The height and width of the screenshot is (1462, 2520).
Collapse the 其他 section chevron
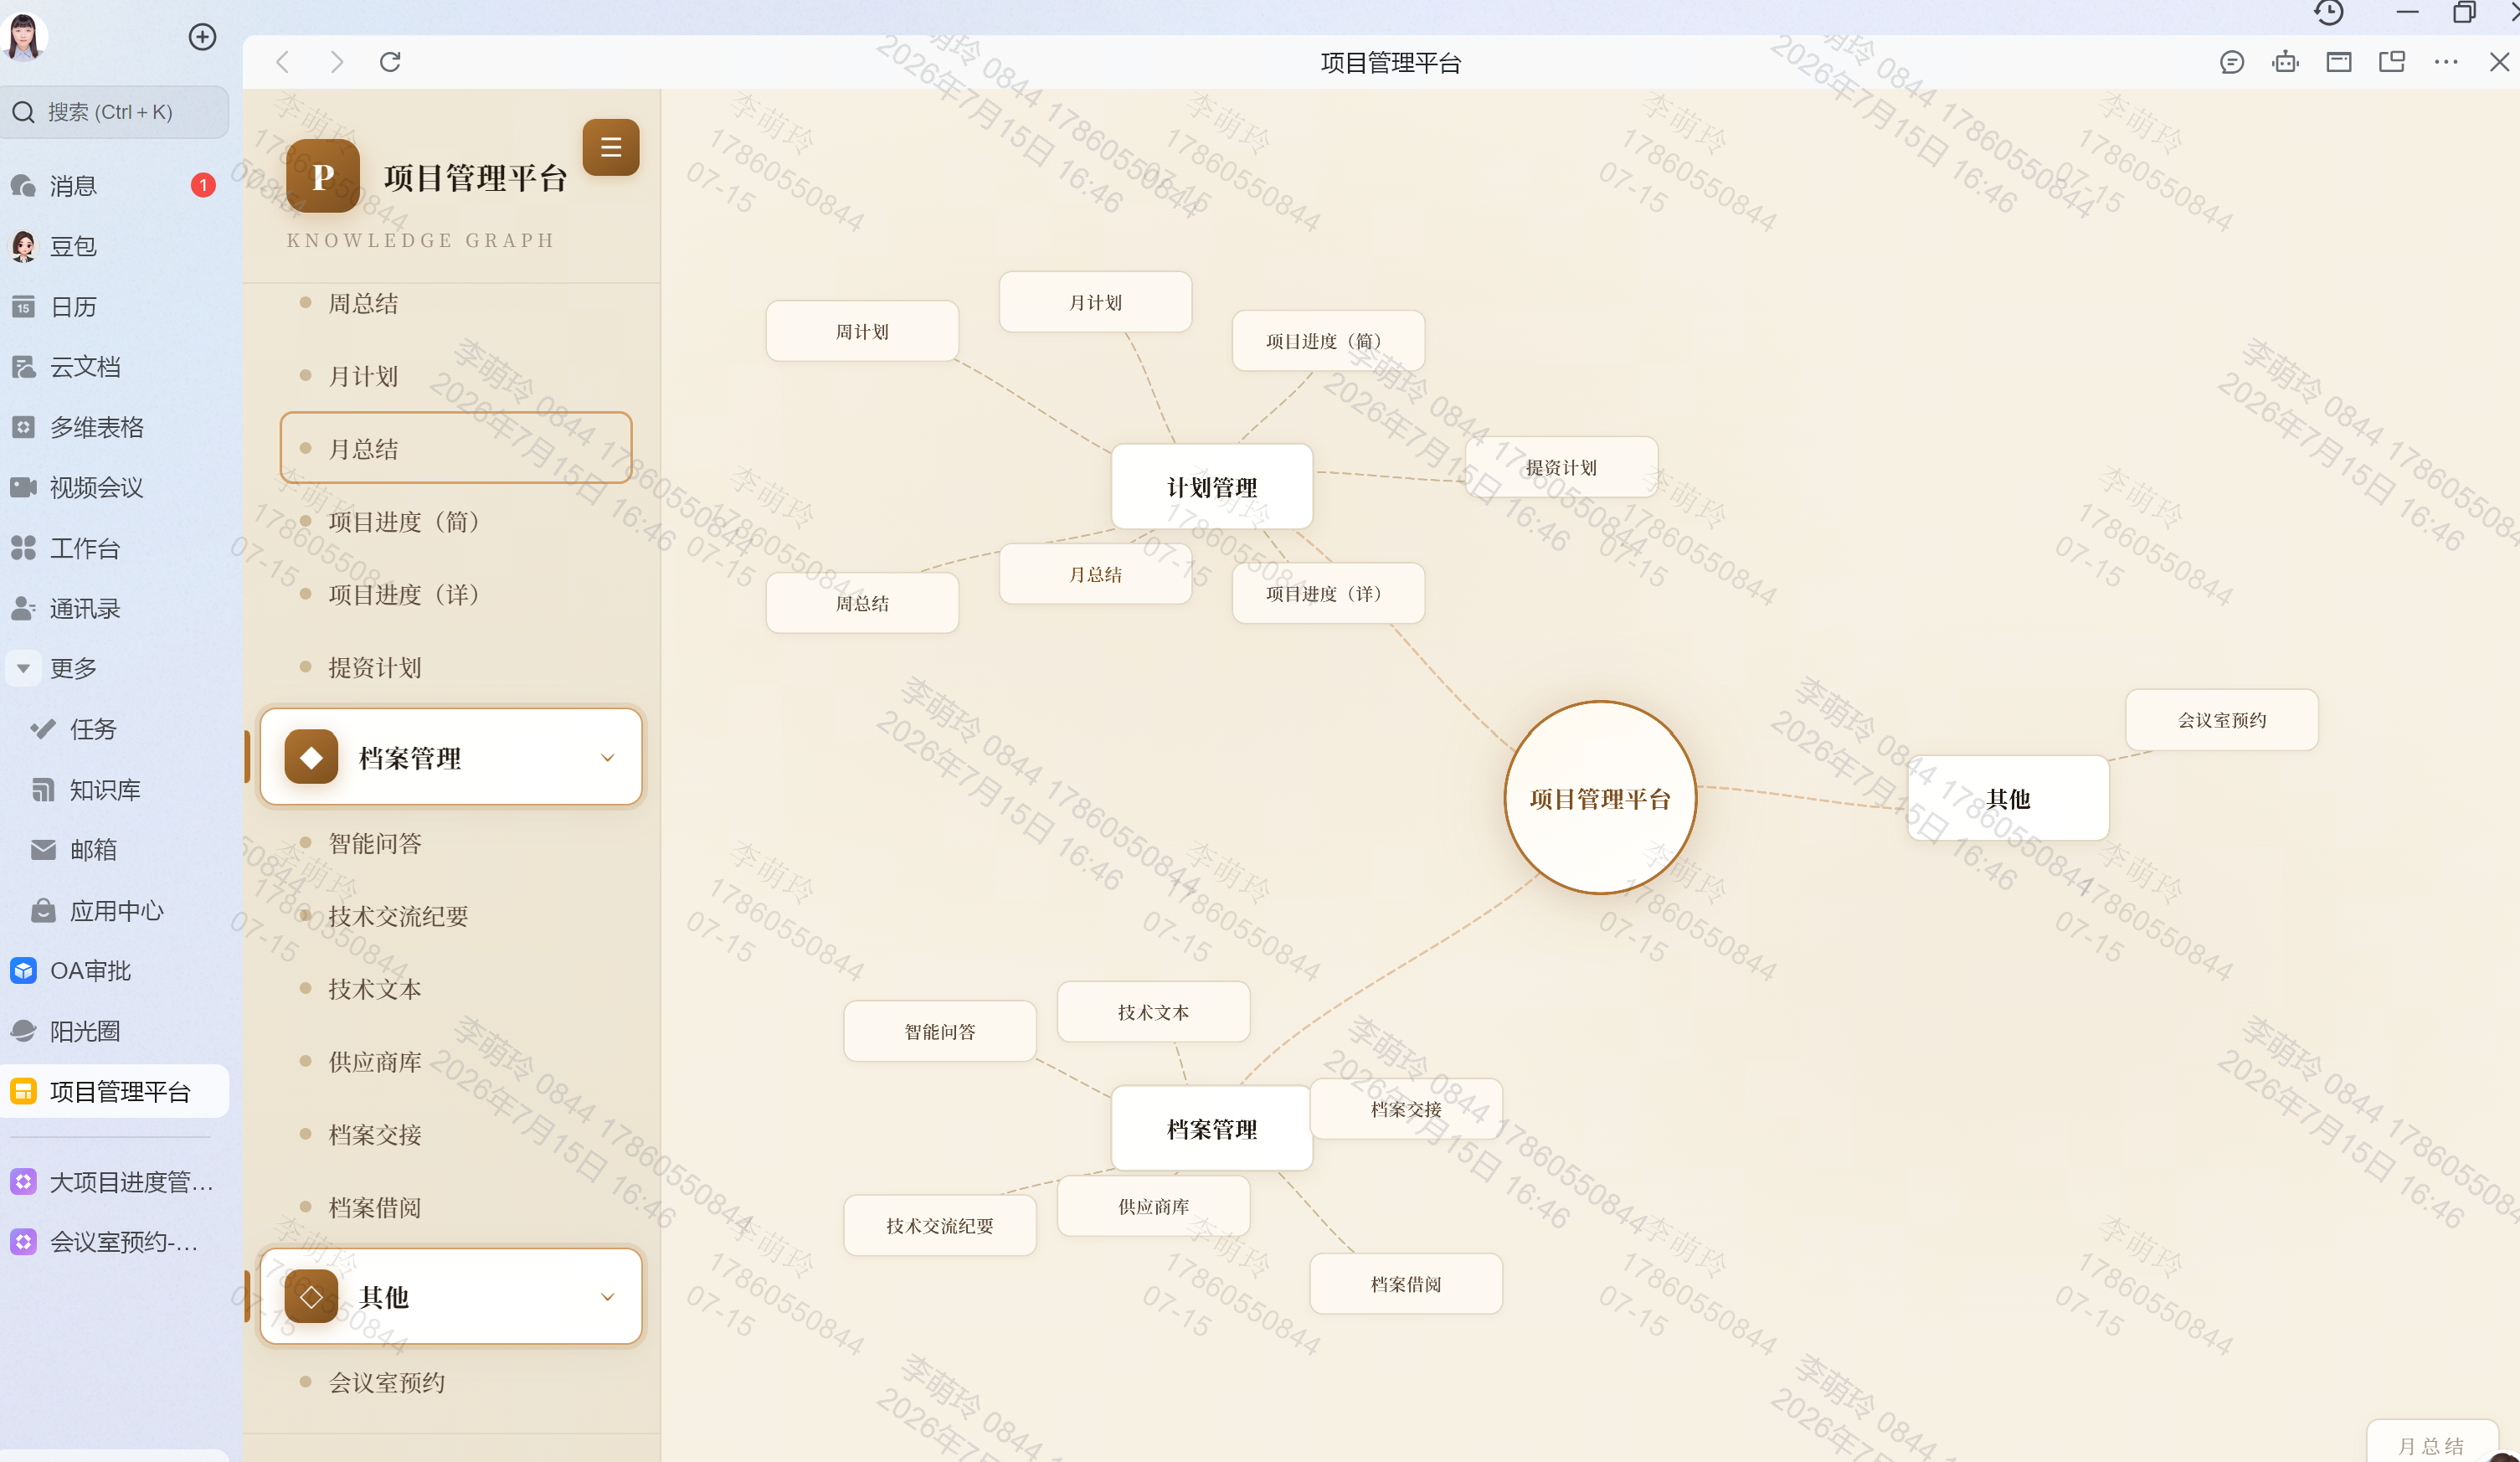click(607, 1297)
